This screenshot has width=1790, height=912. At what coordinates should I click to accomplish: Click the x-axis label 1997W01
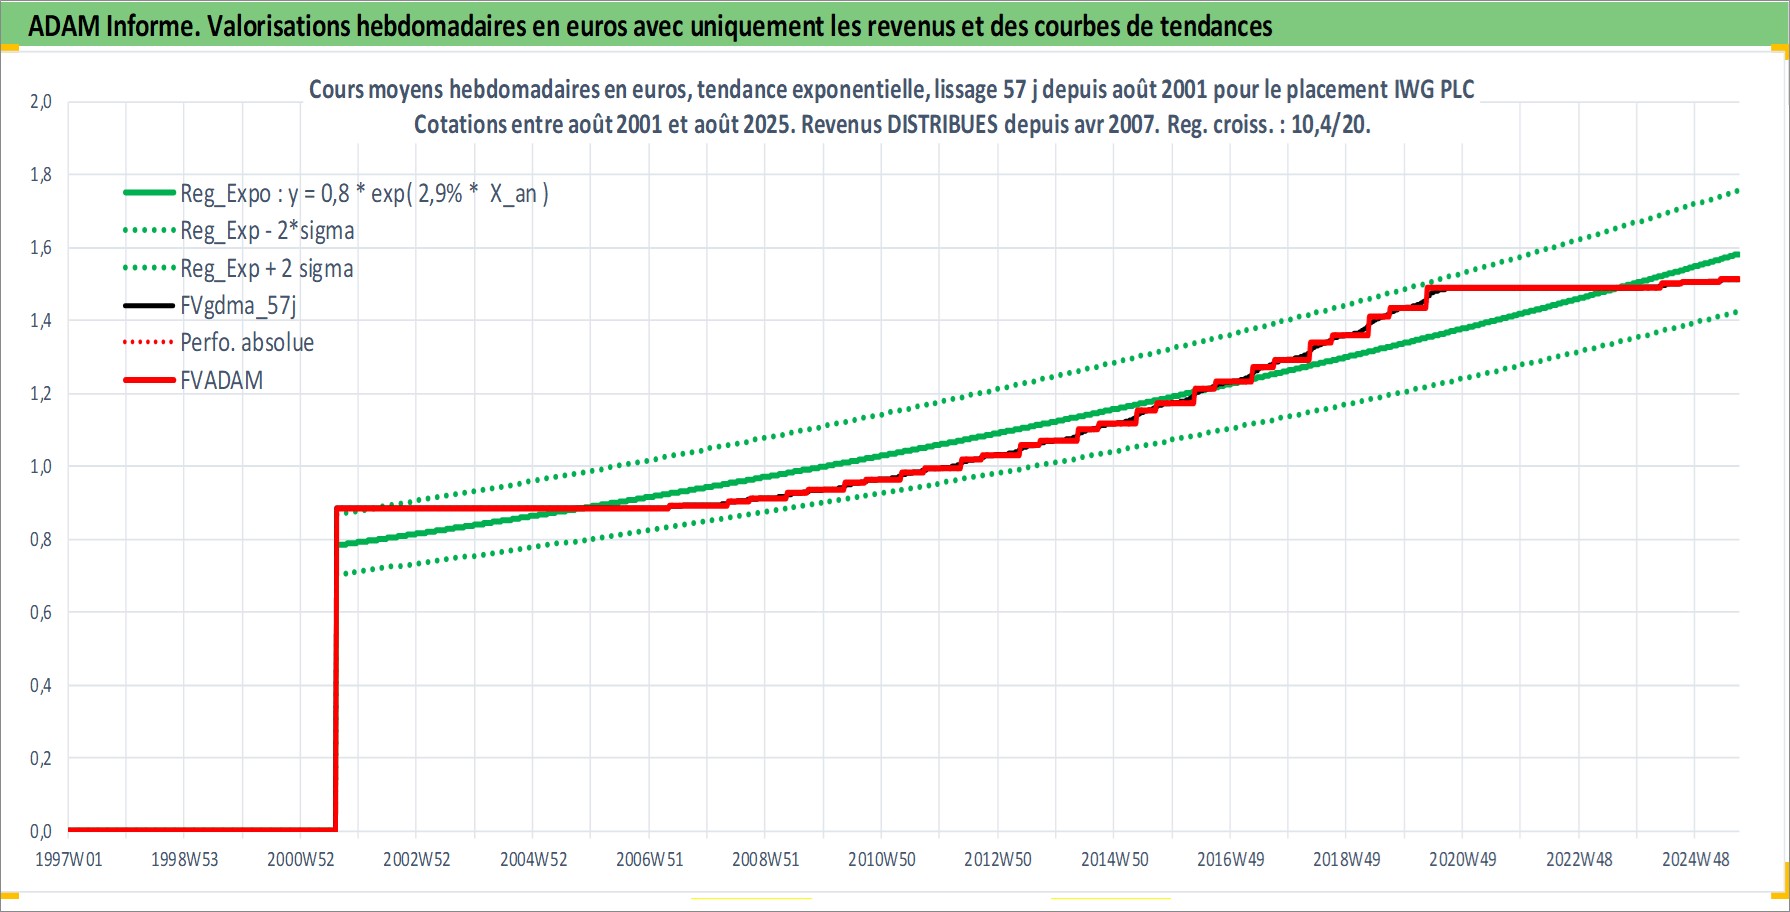68,859
